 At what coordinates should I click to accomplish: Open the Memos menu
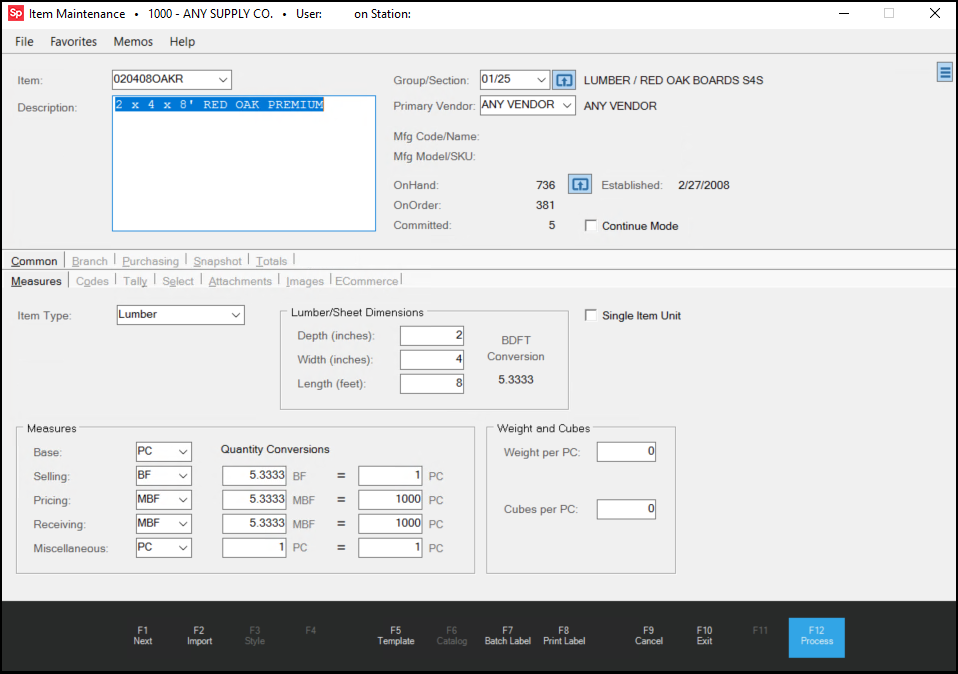[133, 42]
